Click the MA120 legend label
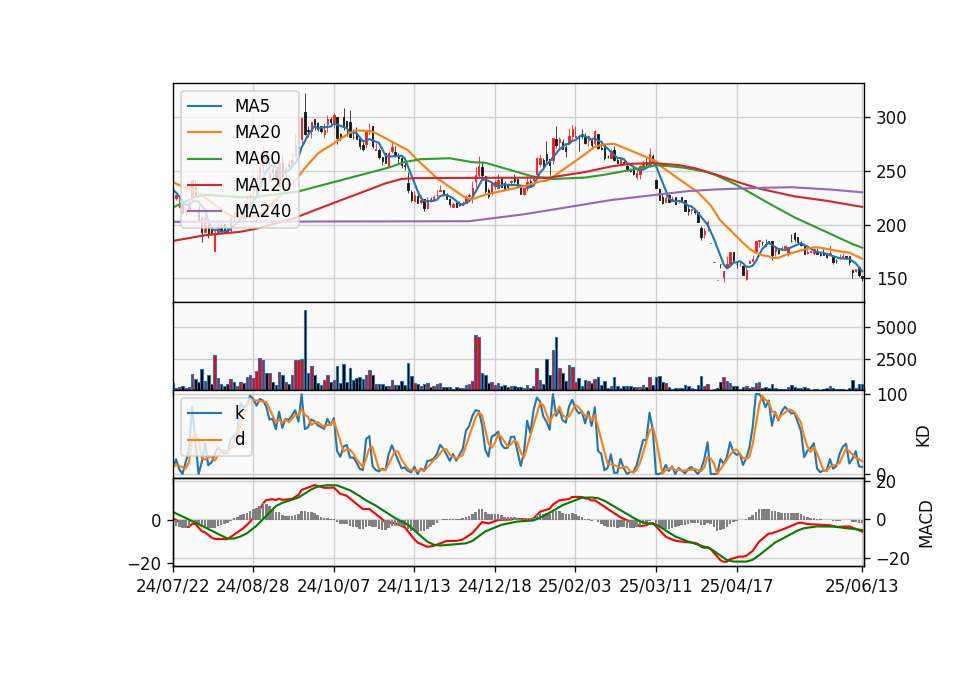This screenshot has width=960, height=690. pos(263,184)
